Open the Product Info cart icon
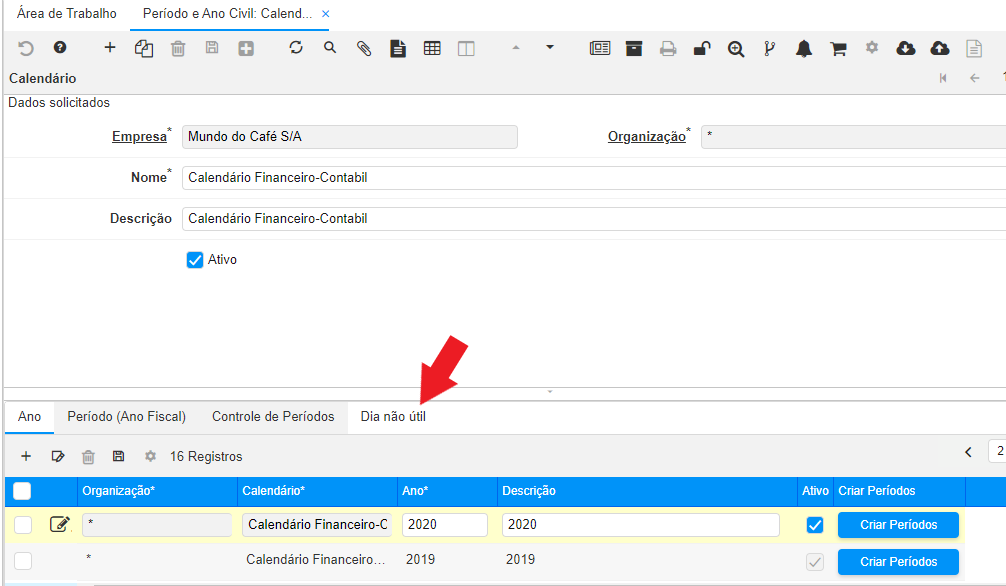This screenshot has height=586, width=1006. click(838, 48)
